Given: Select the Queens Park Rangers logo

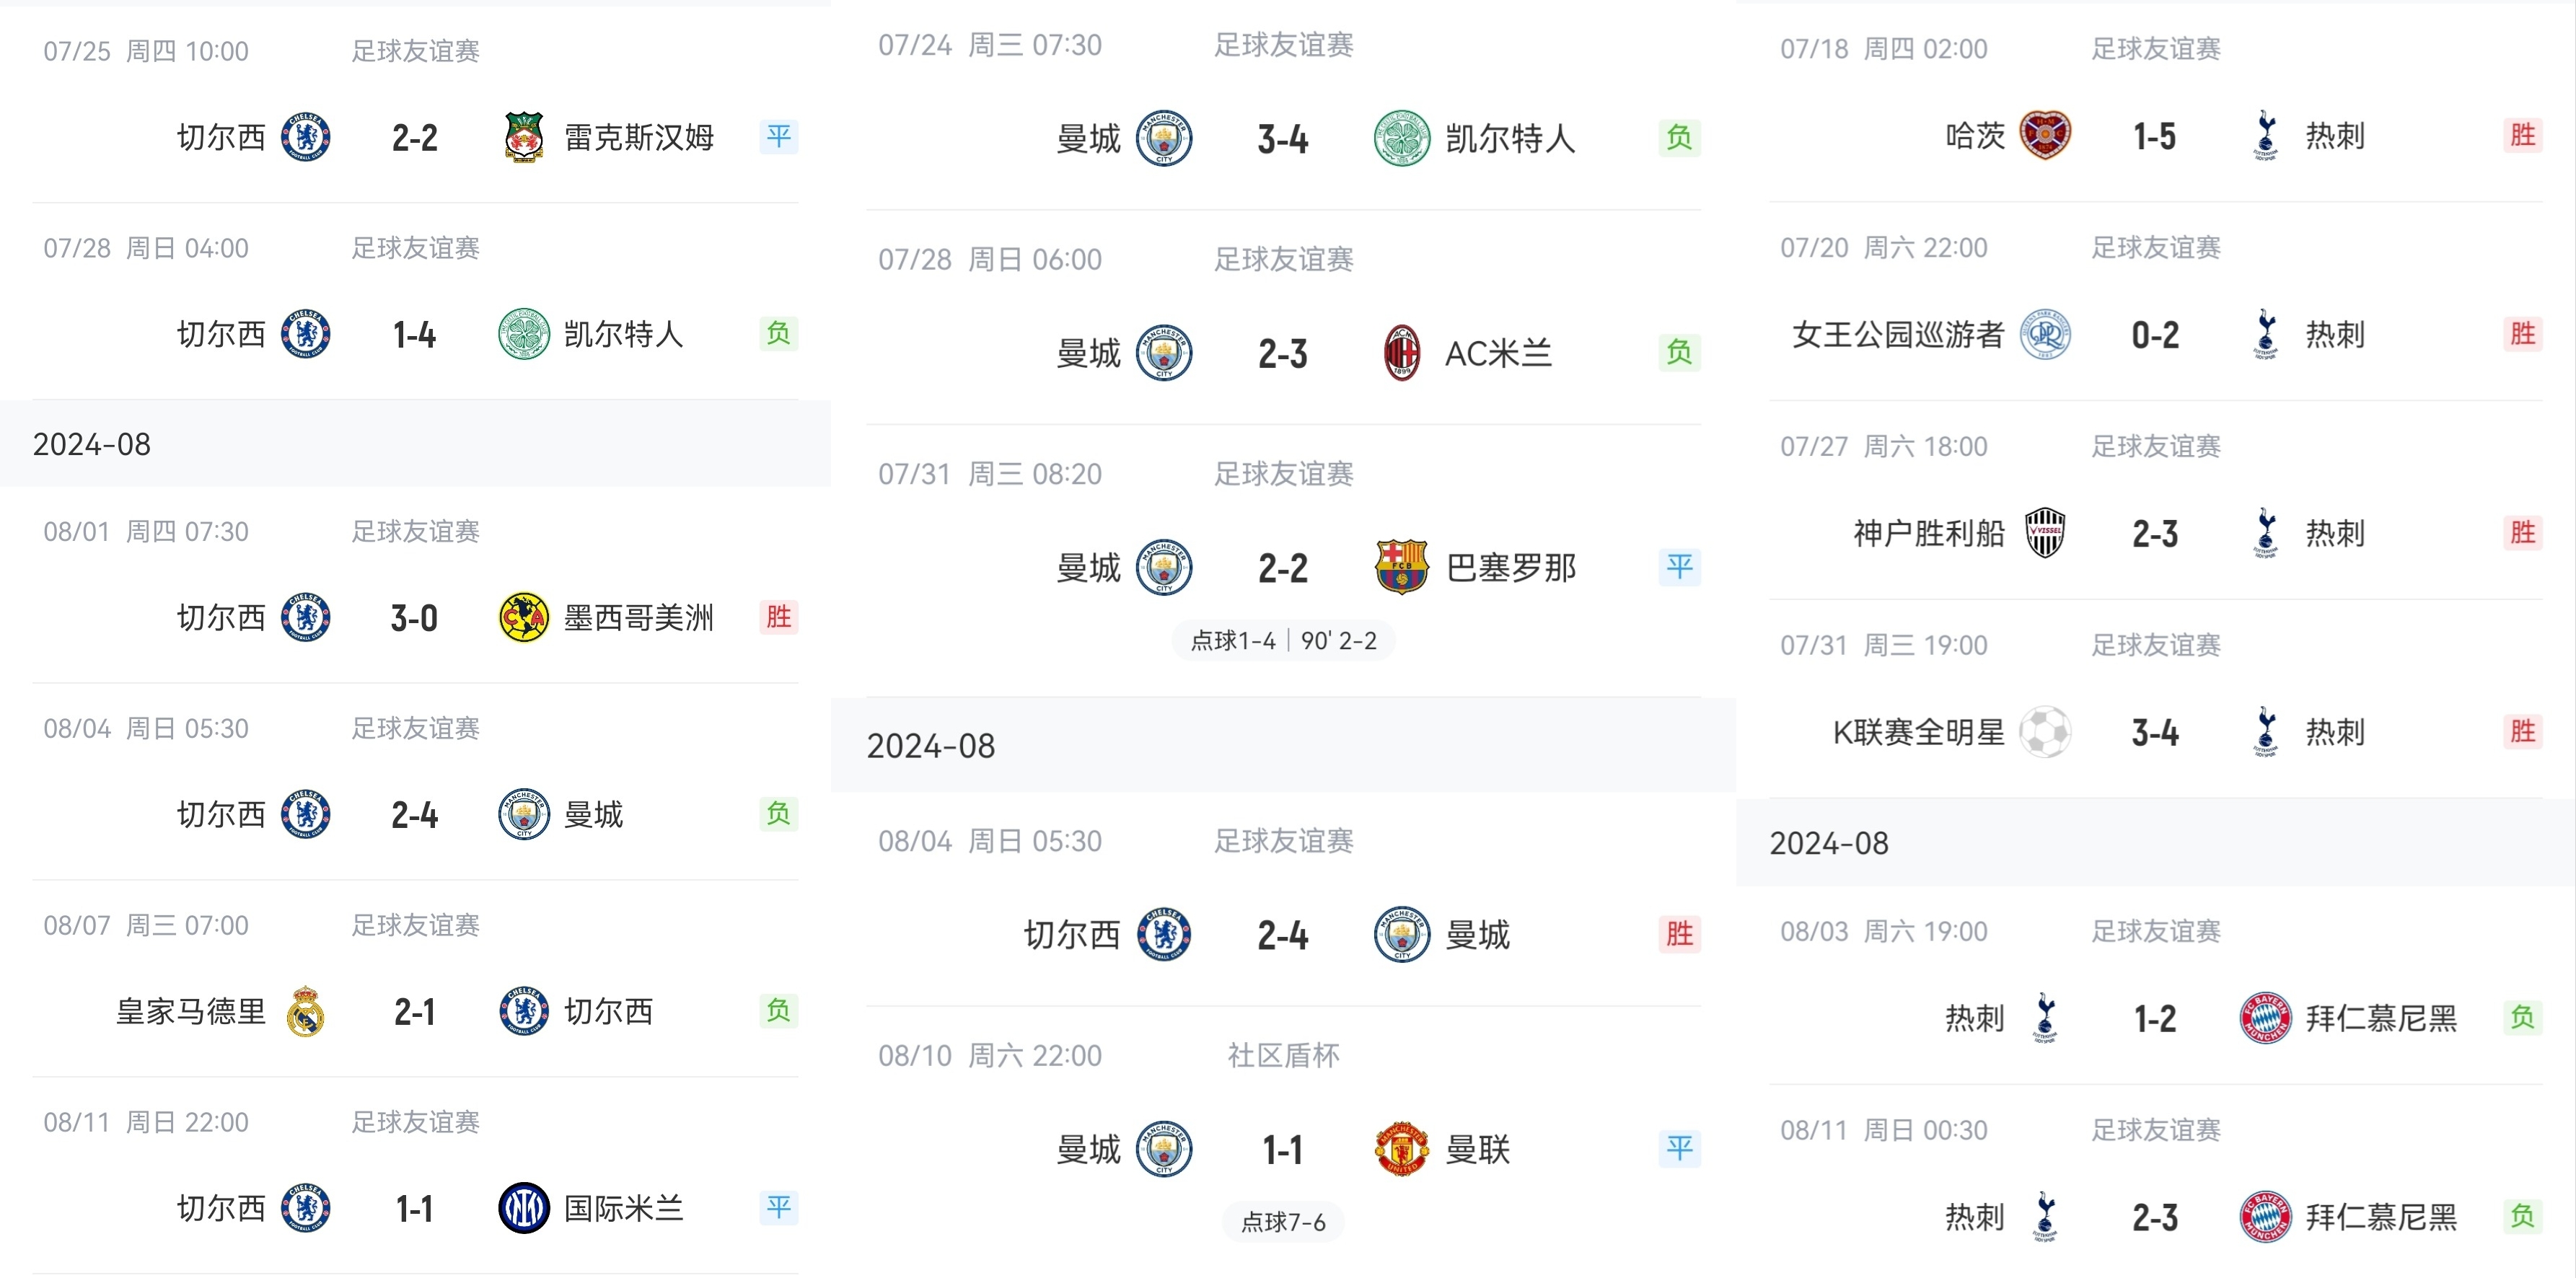Looking at the screenshot, I should [2045, 334].
